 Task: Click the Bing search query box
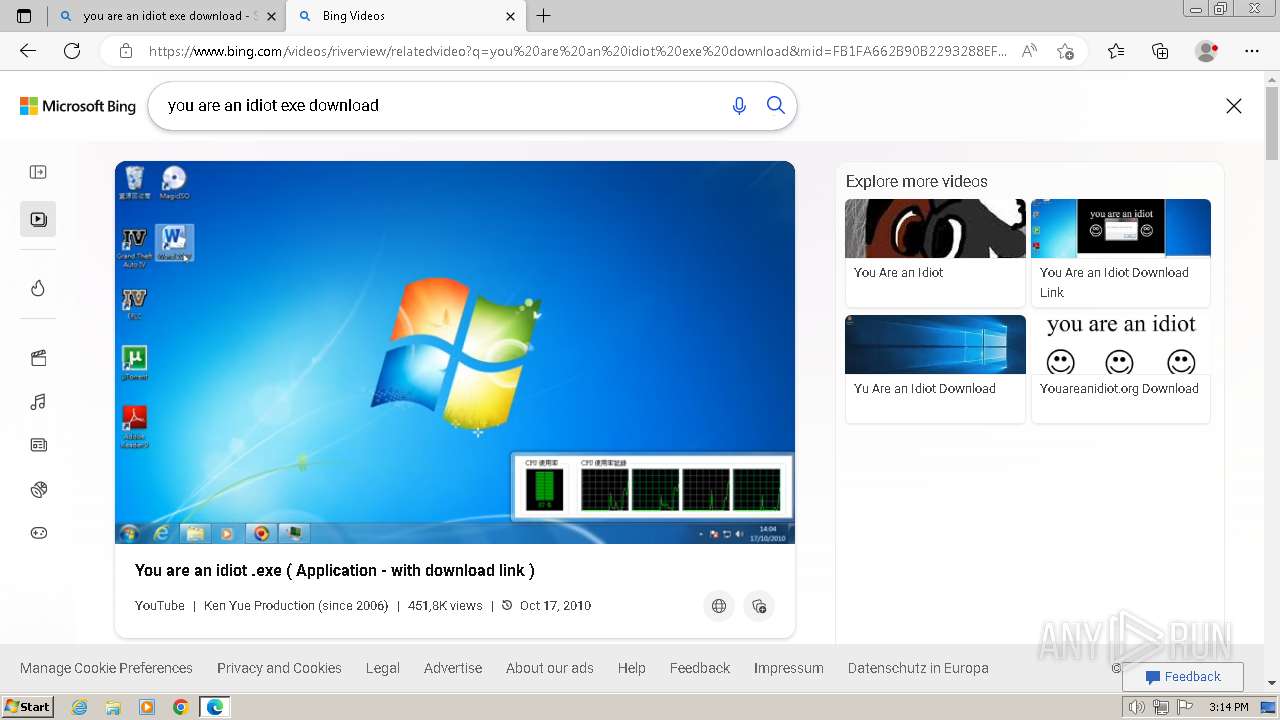(x=440, y=106)
